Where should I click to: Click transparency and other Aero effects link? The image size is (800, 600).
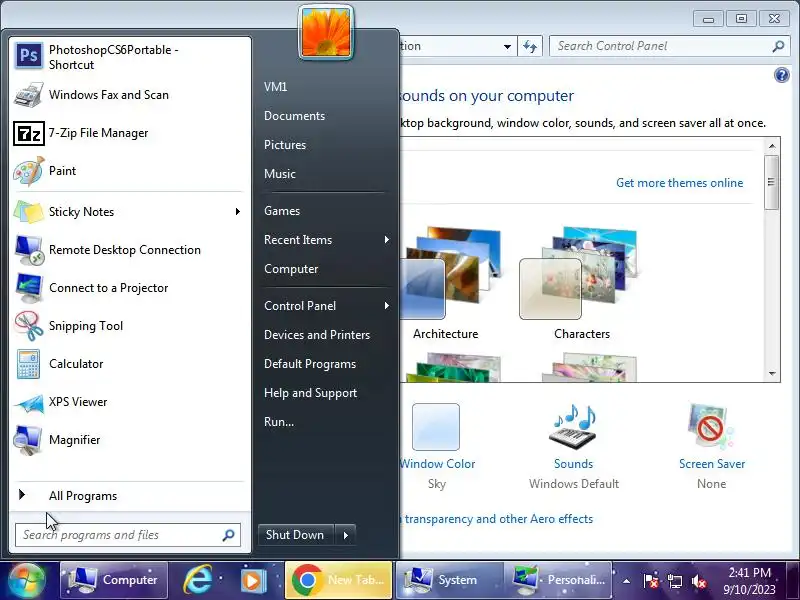click(498, 519)
